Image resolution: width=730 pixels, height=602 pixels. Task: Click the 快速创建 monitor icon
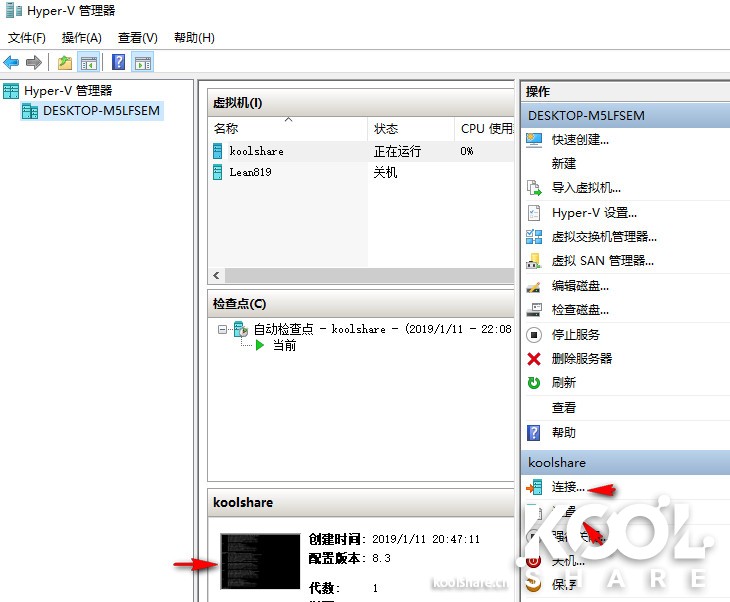(x=534, y=139)
